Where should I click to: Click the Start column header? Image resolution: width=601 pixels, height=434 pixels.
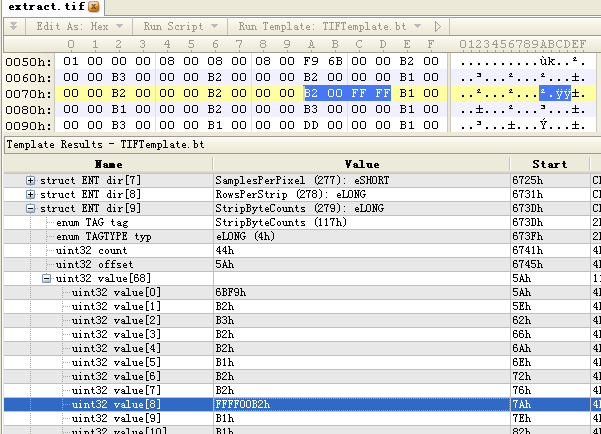click(x=550, y=164)
